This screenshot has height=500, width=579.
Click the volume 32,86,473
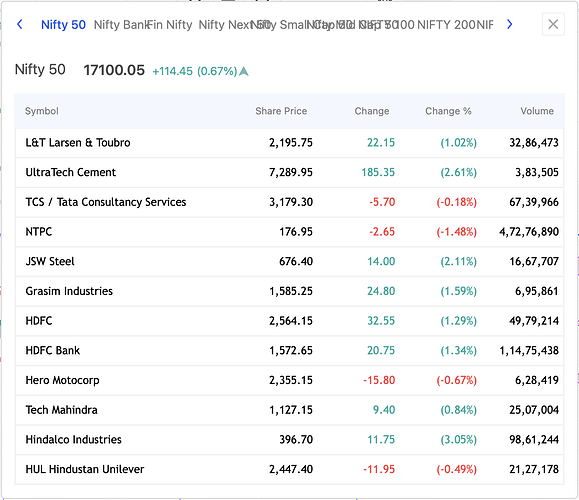point(534,143)
